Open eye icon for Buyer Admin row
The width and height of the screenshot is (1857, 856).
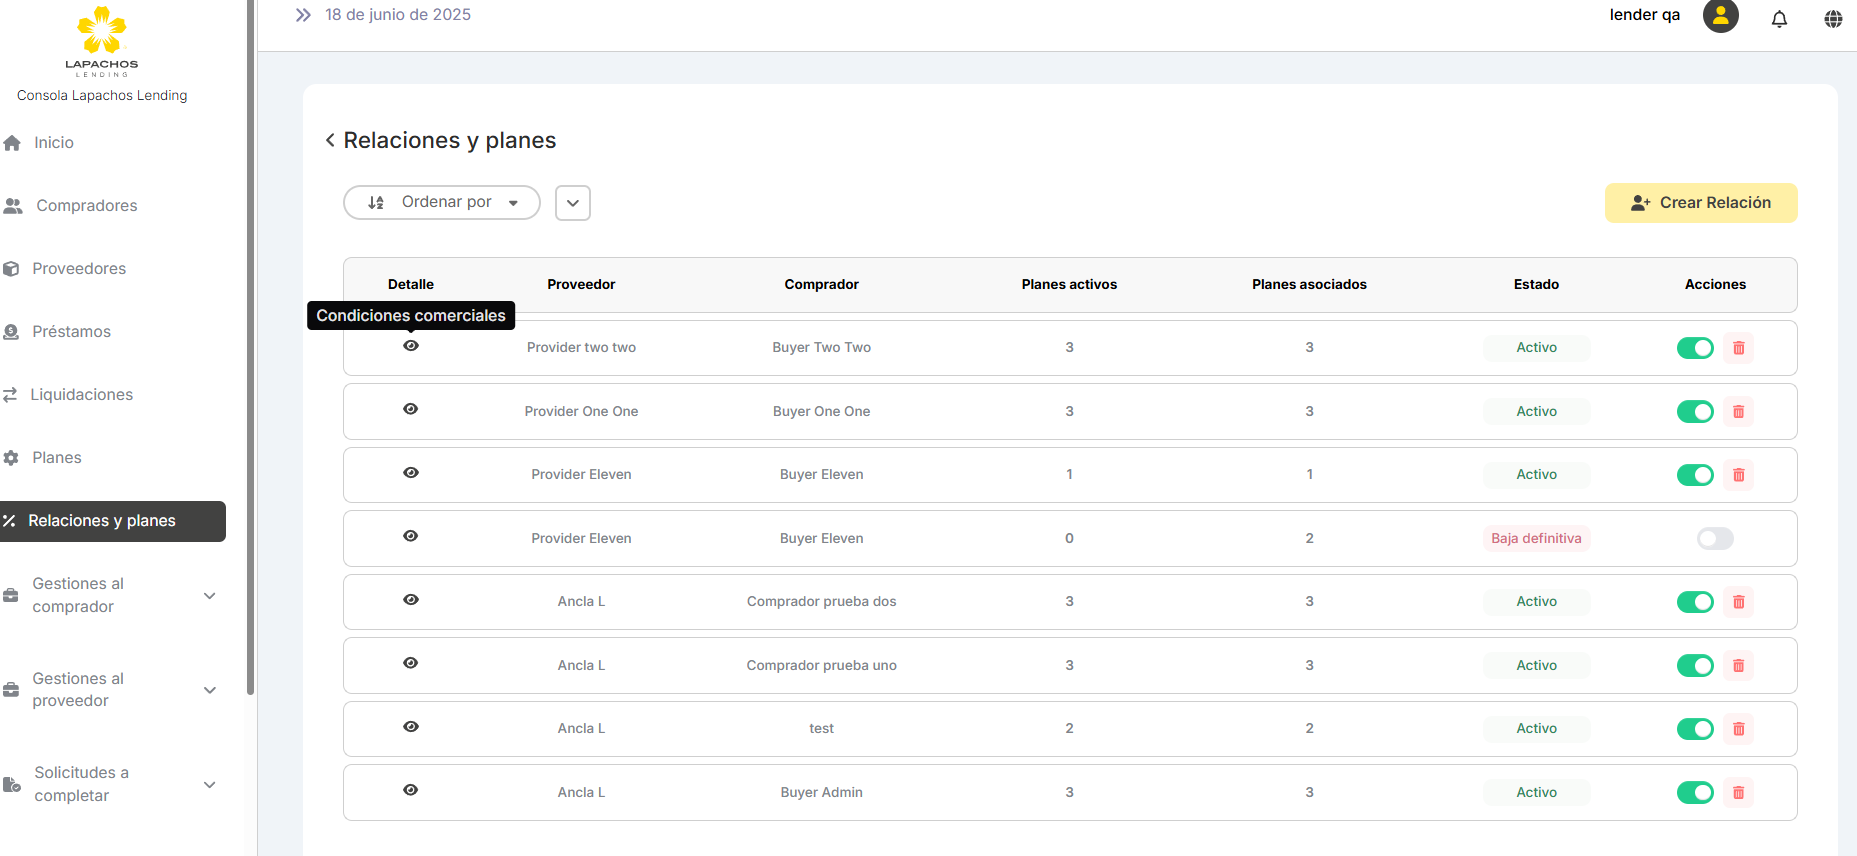point(411,790)
